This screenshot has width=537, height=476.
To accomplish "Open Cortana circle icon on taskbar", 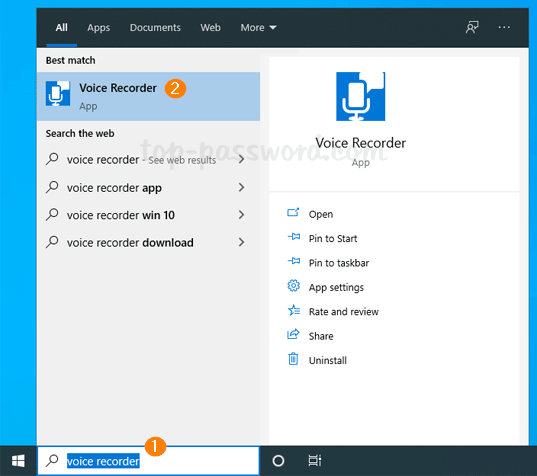I will coord(278,461).
